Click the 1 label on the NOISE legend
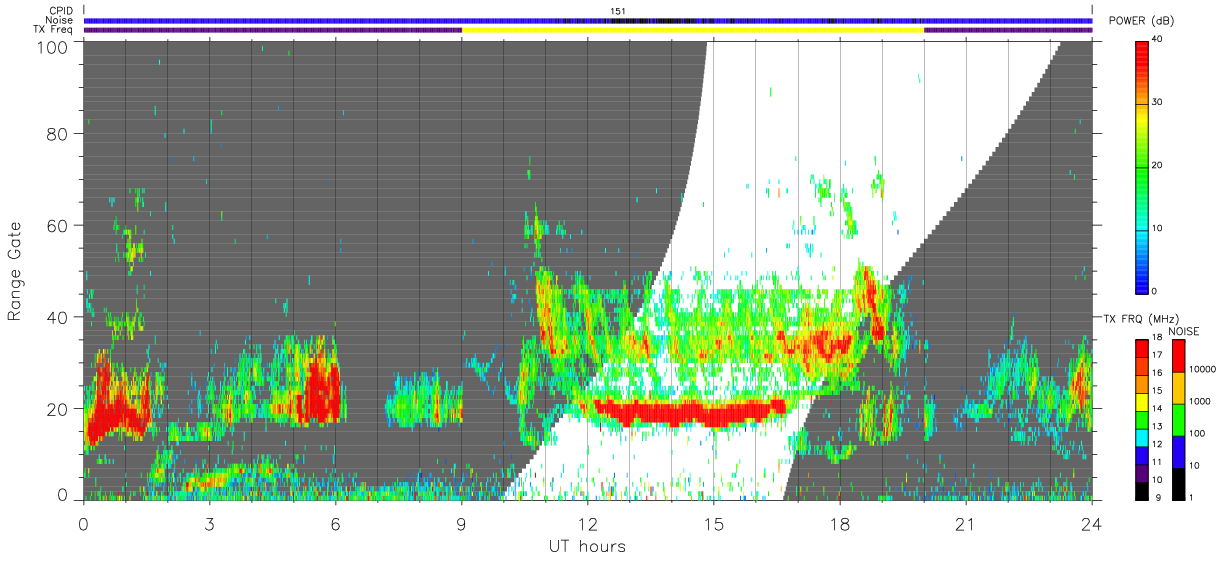 (1193, 497)
